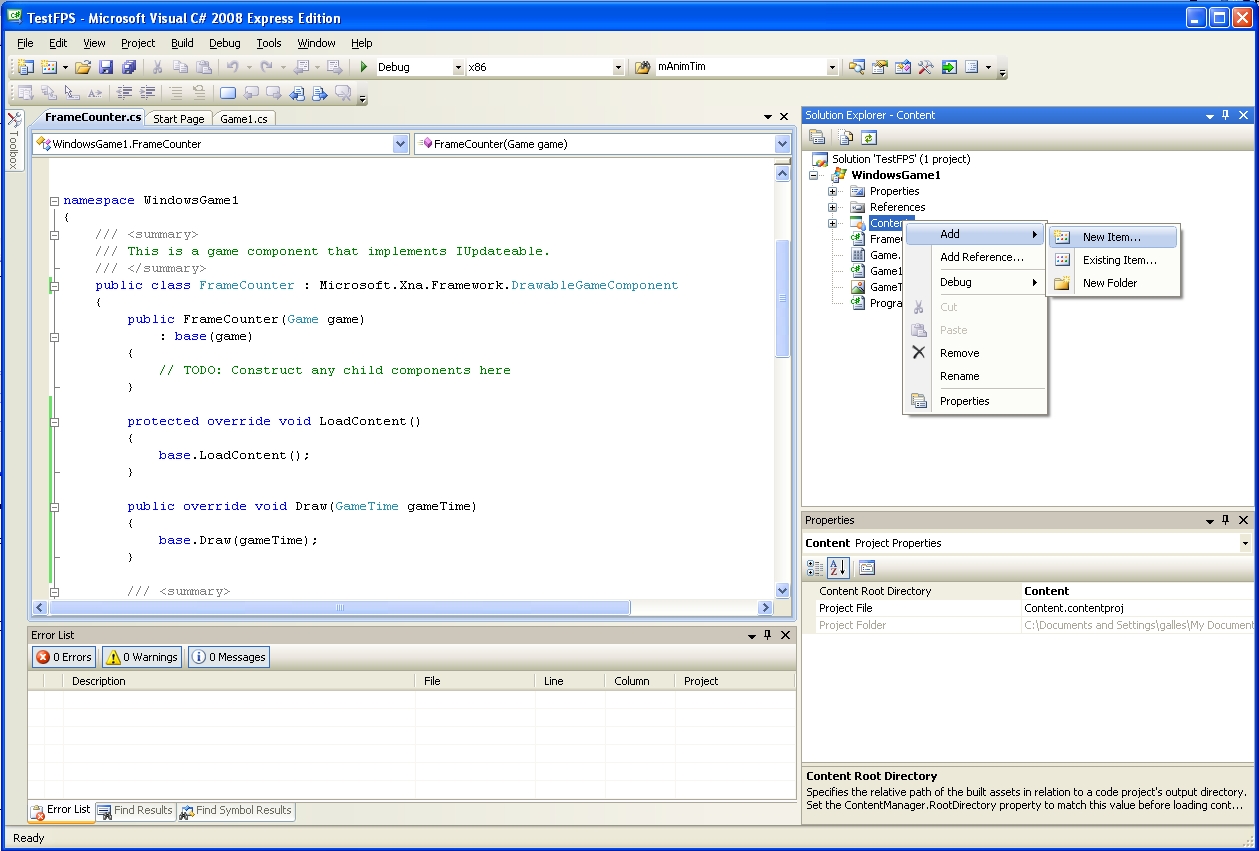
Task: Click the Toolbox side tab
Action: click(x=14, y=141)
